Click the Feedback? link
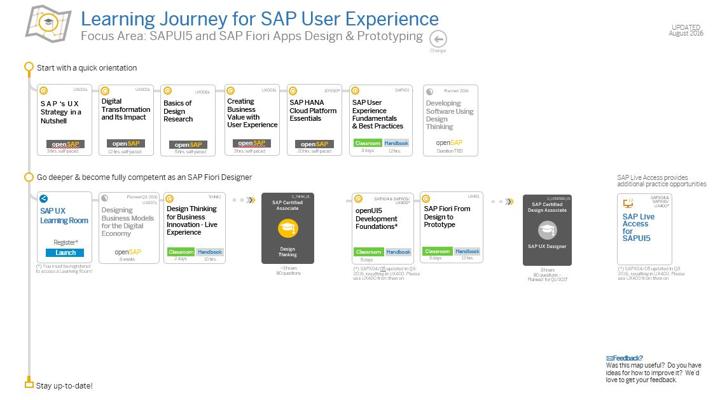The image size is (720, 400). (624, 358)
